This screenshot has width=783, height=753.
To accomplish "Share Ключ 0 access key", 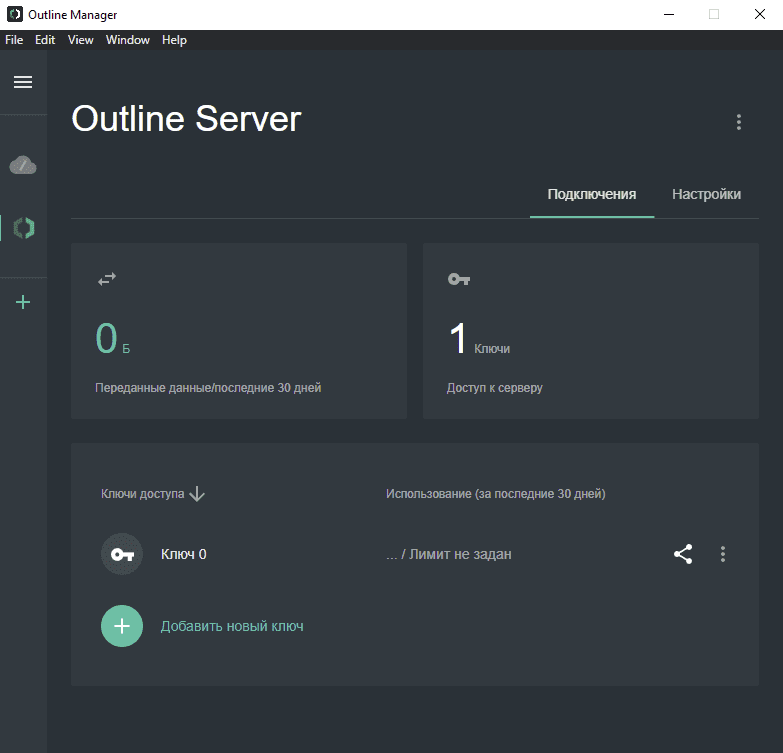I will [x=683, y=554].
